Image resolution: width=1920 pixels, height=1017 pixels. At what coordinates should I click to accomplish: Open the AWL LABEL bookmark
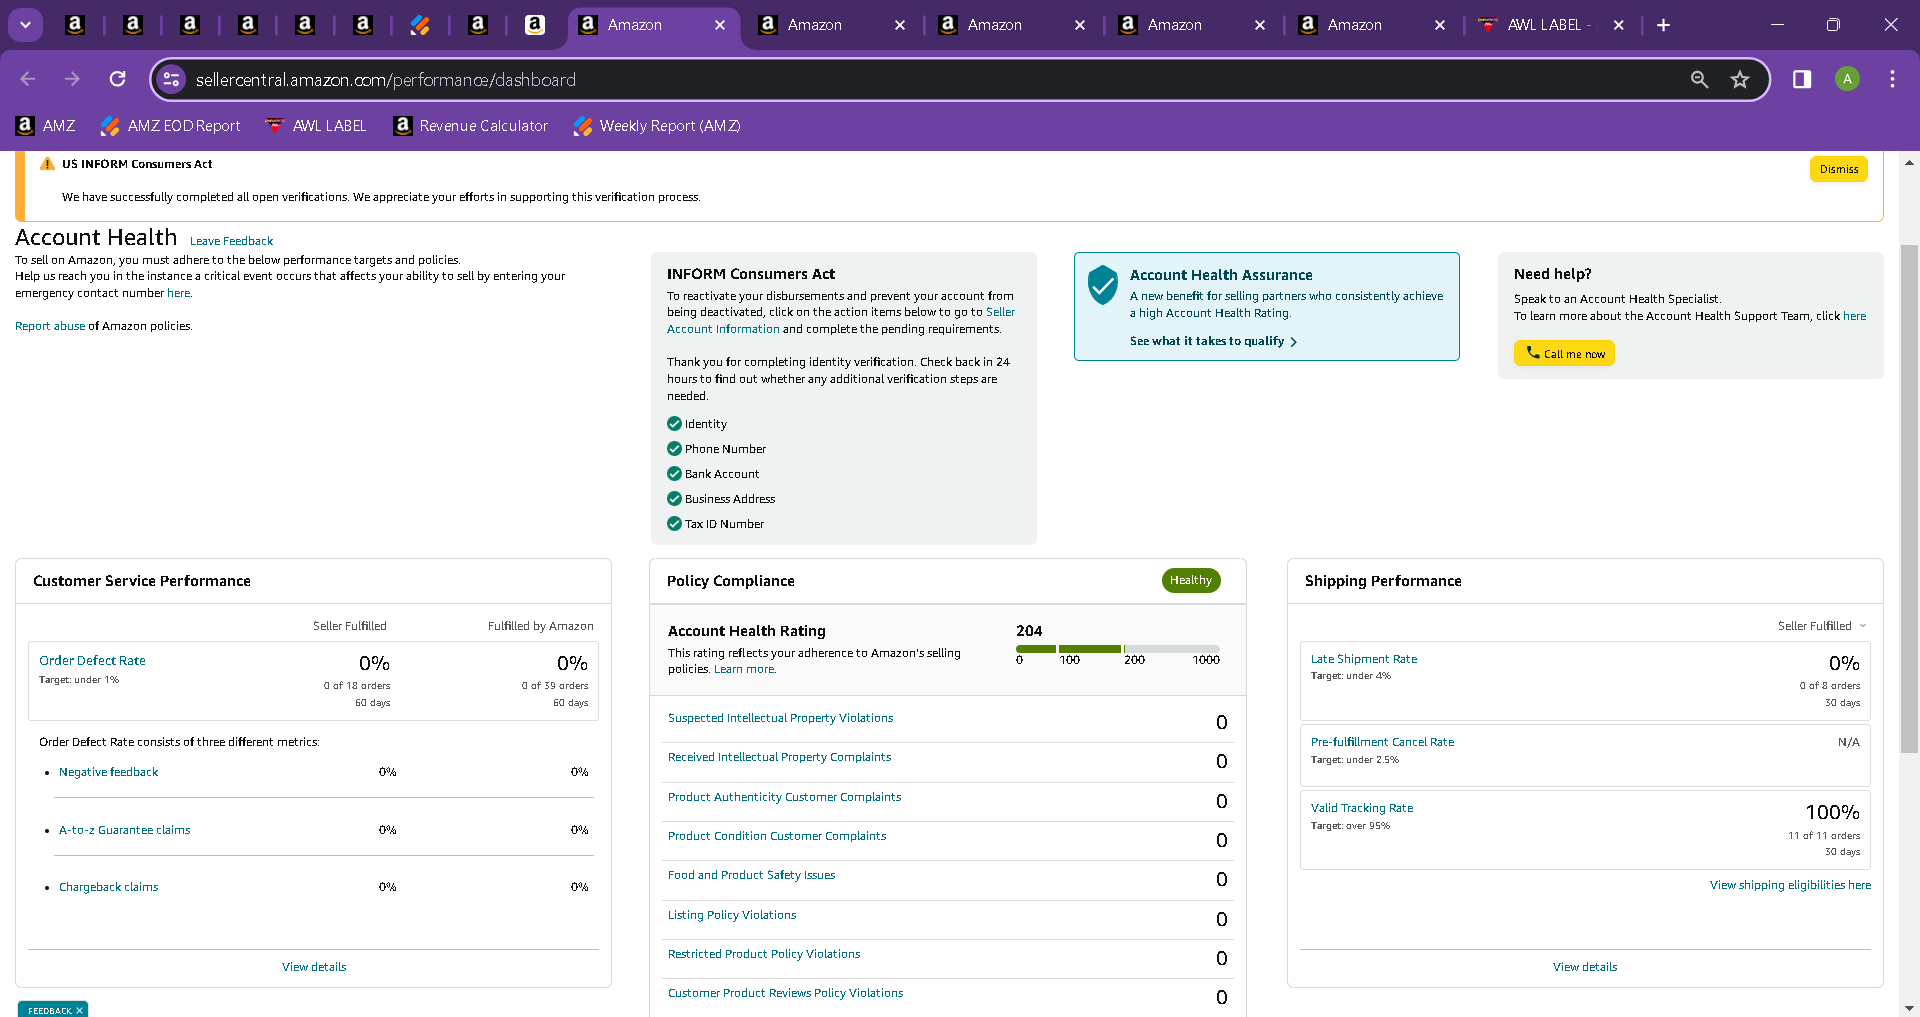316,126
